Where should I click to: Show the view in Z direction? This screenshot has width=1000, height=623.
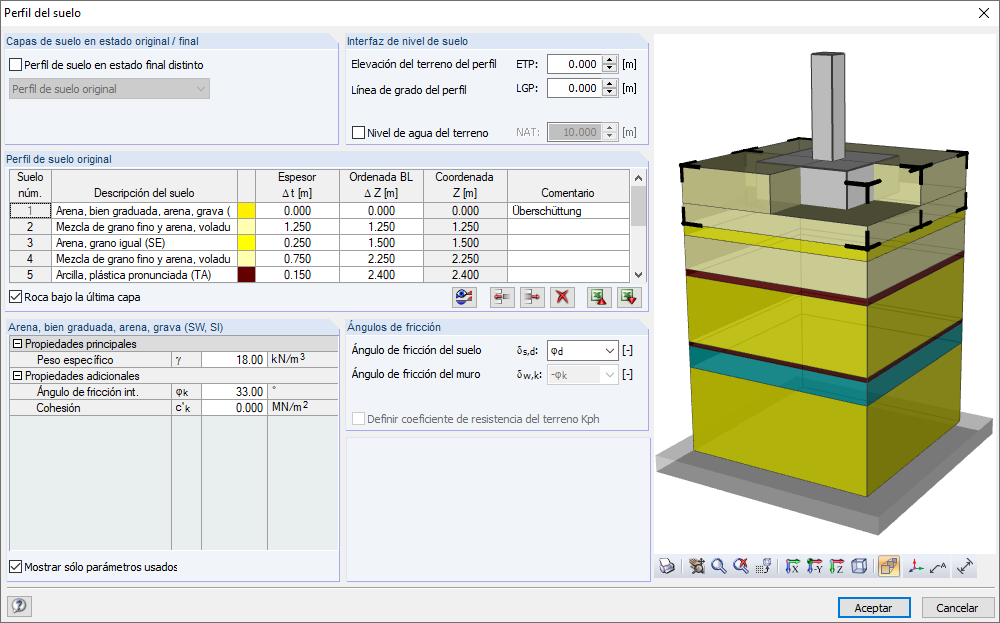[x=837, y=566]
